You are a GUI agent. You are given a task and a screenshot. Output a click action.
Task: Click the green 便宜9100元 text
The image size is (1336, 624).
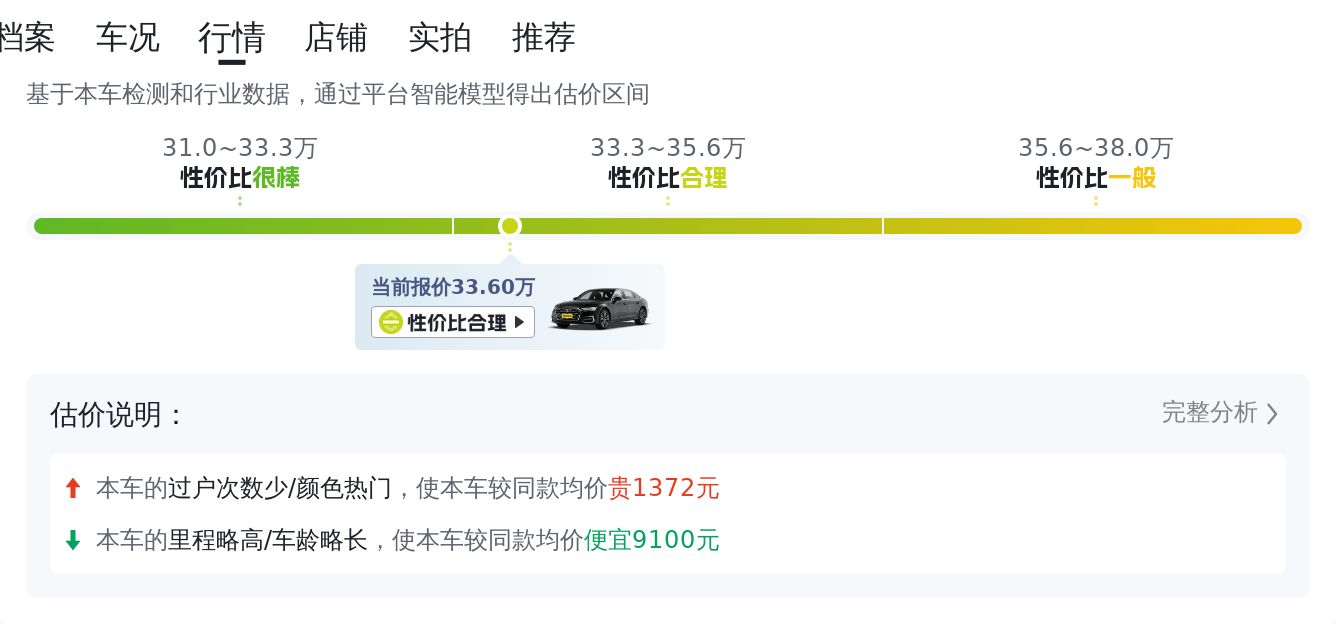pyautogui.click(x=651, y=541)
